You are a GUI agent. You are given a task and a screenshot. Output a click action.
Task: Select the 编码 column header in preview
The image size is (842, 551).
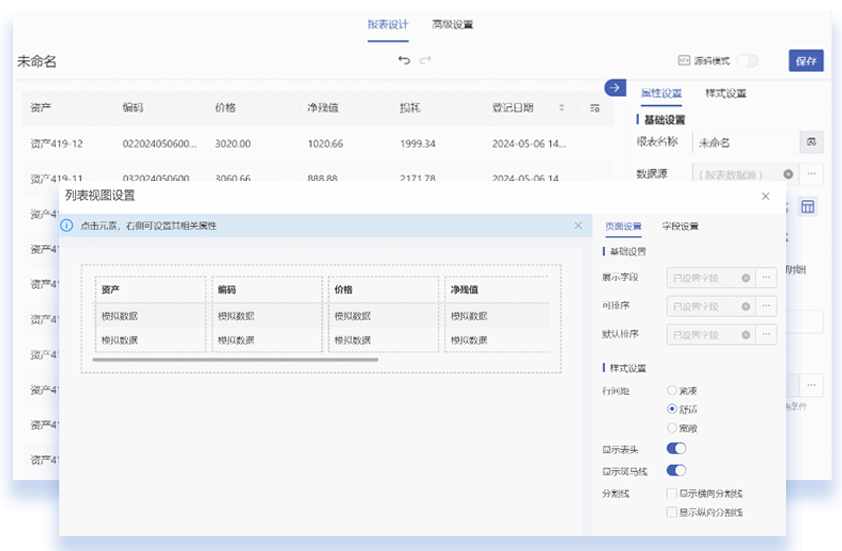267,289
